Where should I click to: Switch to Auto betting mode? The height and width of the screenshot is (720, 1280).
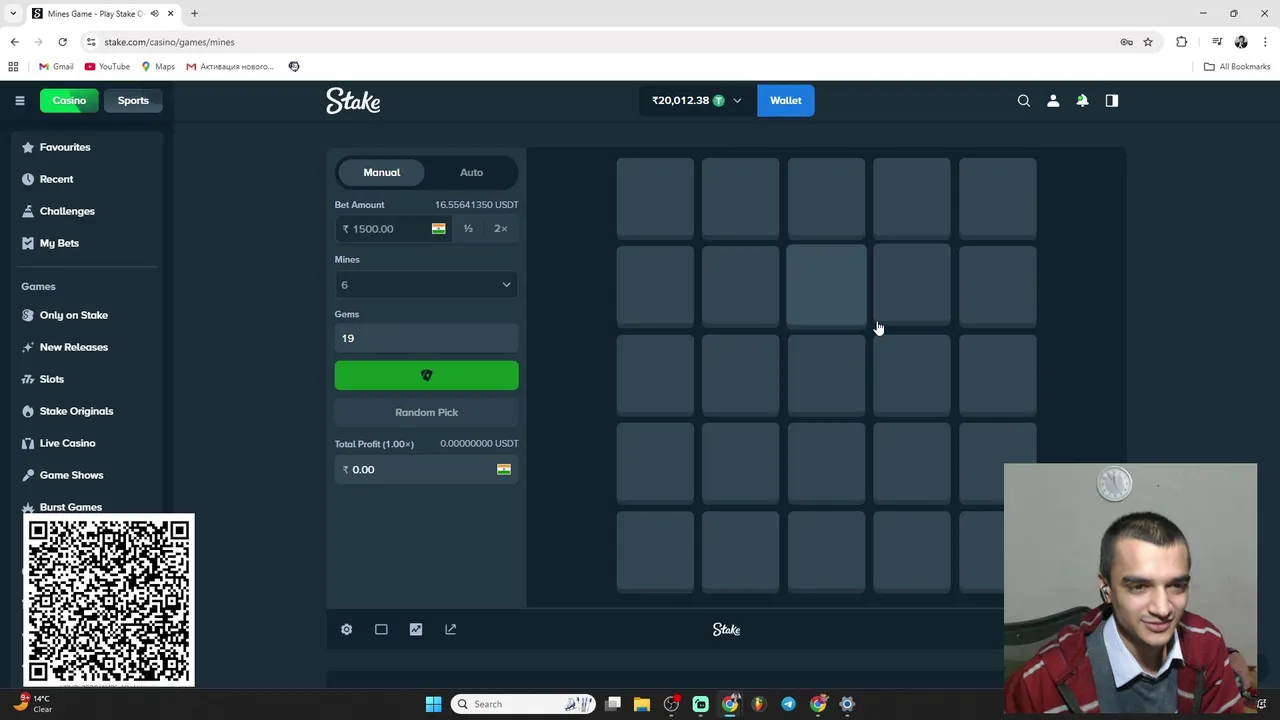[x=471, y=172]
